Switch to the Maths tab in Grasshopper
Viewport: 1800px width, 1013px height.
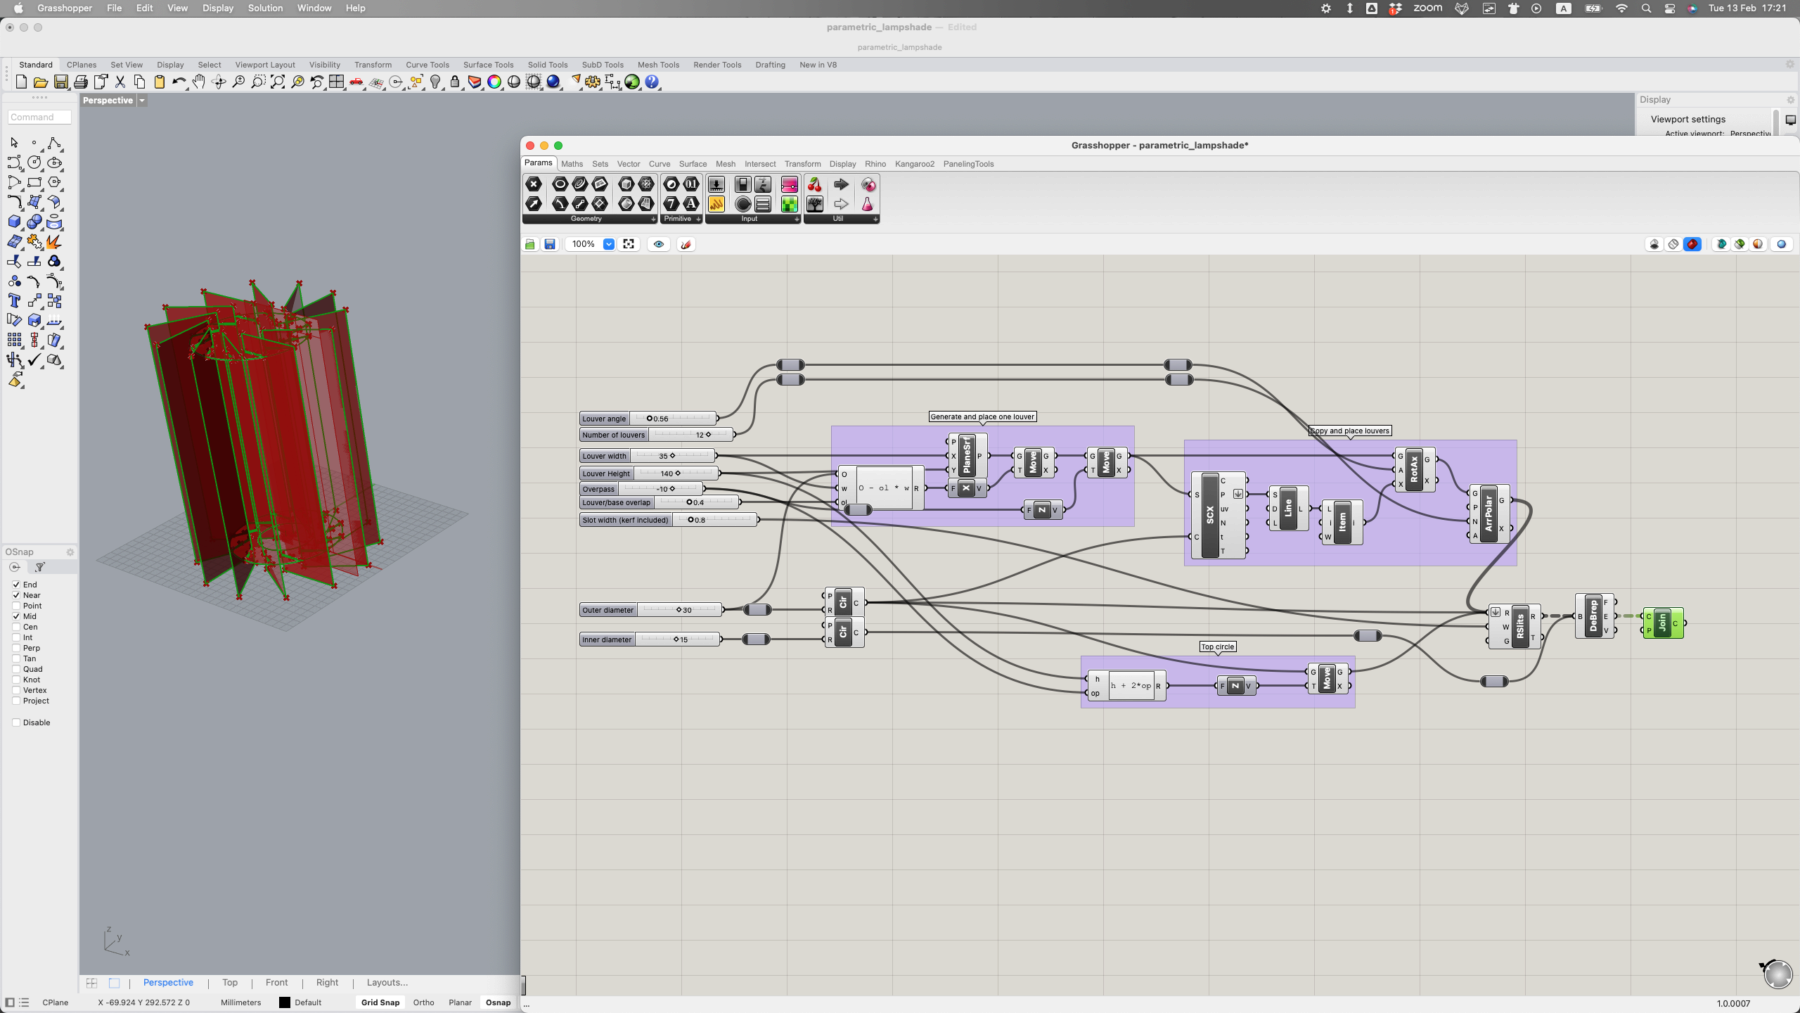tap(572, 164)
